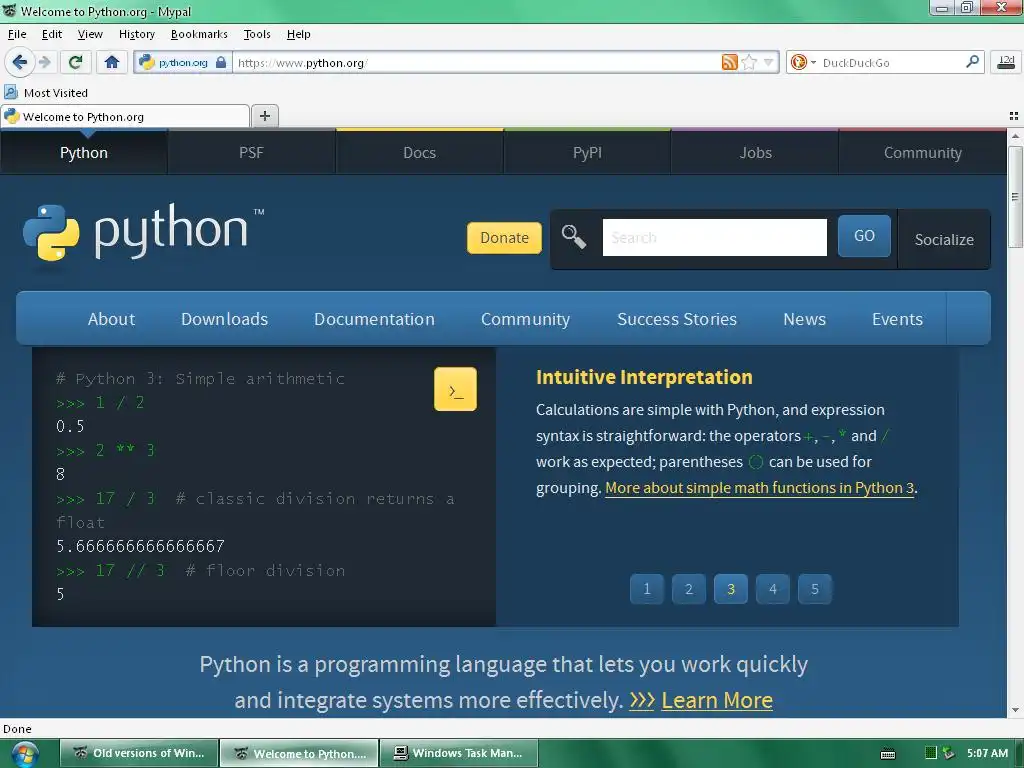Open the File menu
The image size is (1024, 768).
[x=17, y=34]
